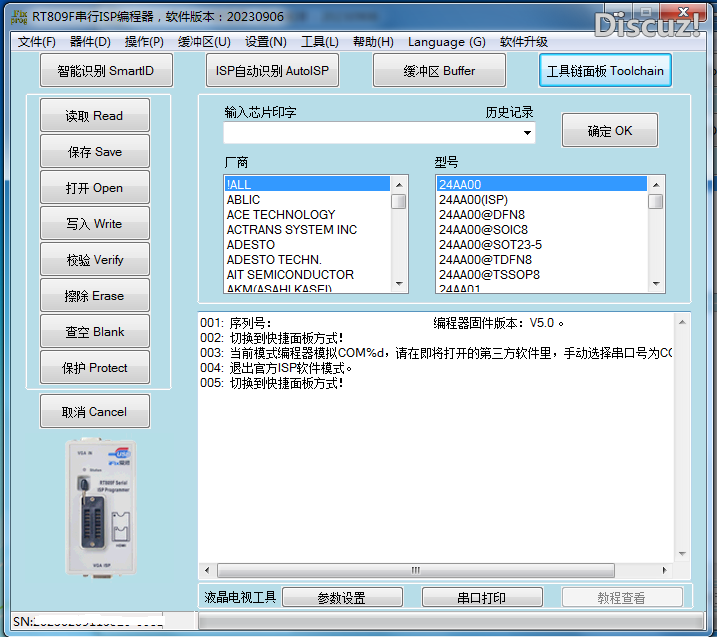Click the 查空 Blank button
717x637 pixels.
pyautogui.click(x=95, y=331)
